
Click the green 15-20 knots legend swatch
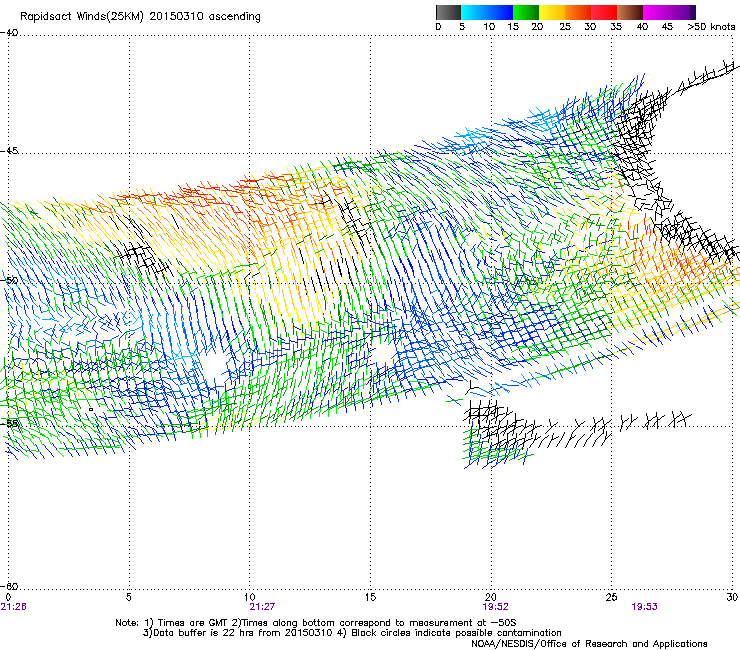coord(526,12)
